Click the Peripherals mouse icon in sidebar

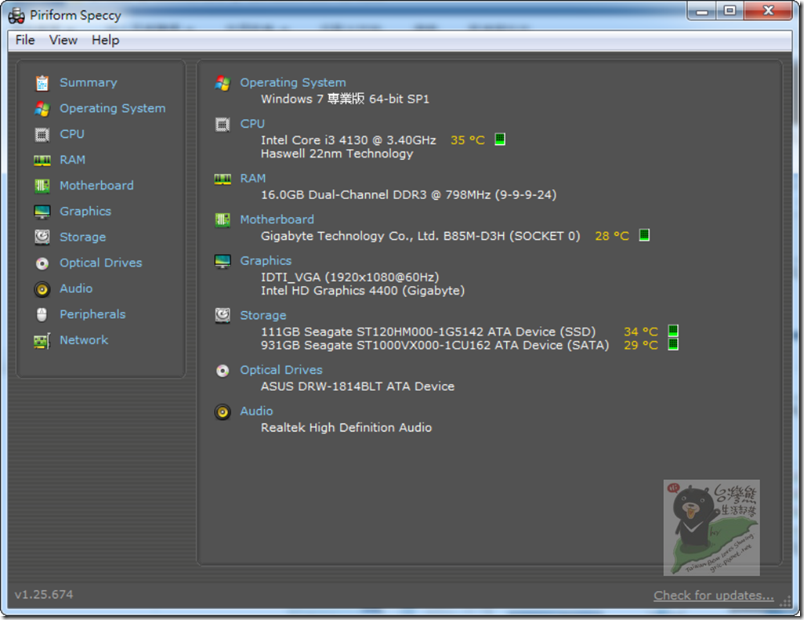pyautogui.click(x=42, y=314)
